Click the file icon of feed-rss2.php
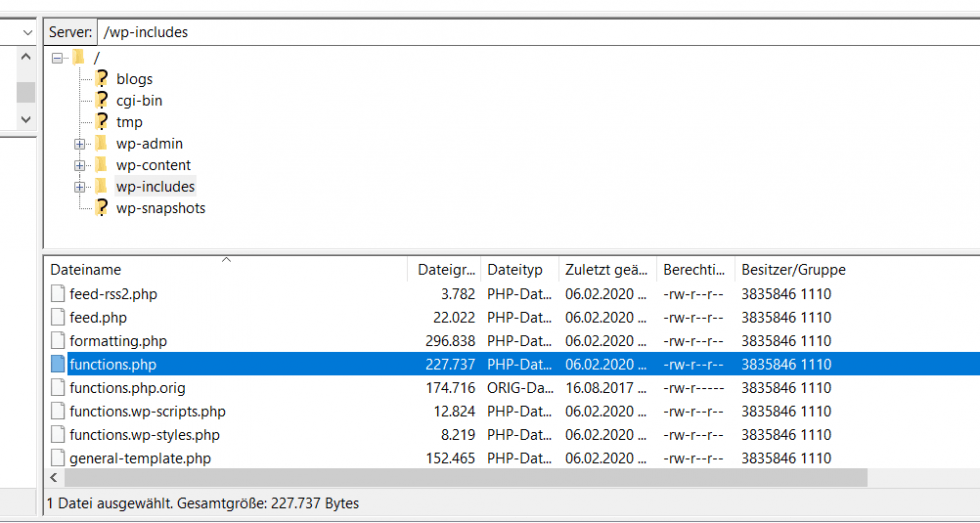This screenshot has width=980, height=523. [x=58, y=294]
